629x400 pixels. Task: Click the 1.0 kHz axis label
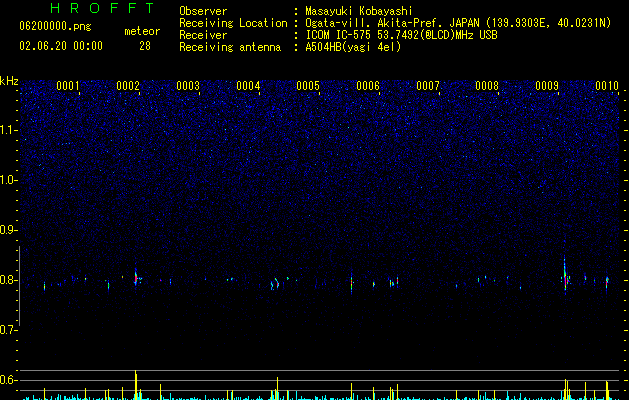point(9,180)
